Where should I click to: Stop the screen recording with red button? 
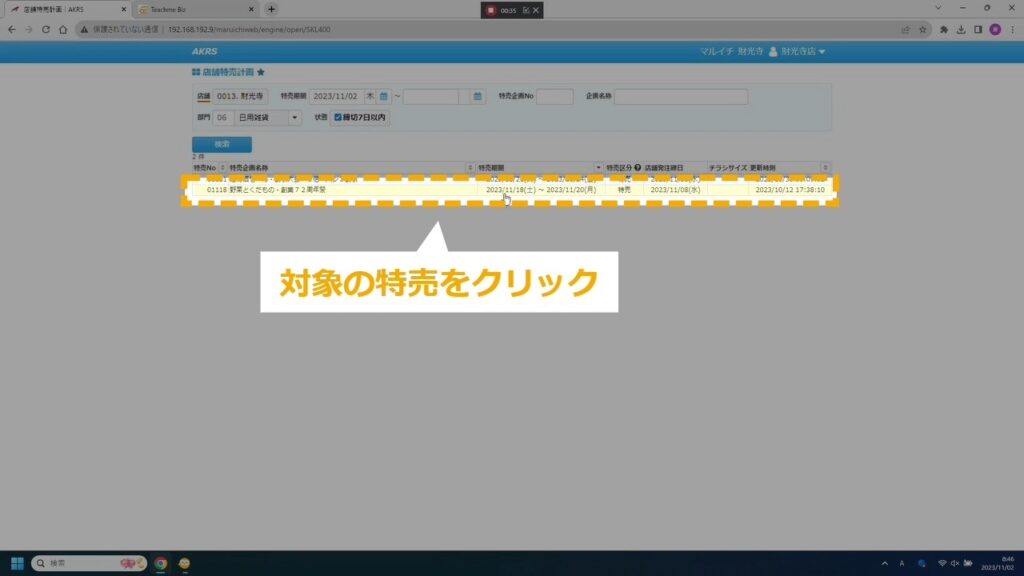[x=492, y=10]
